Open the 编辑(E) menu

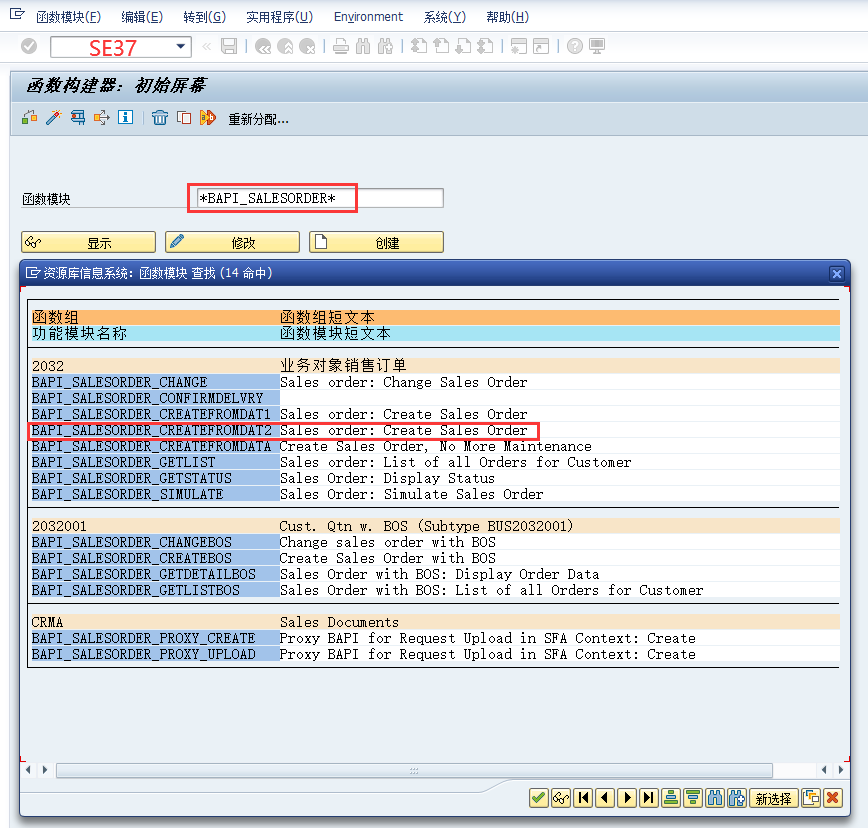(x=142, y=17)
